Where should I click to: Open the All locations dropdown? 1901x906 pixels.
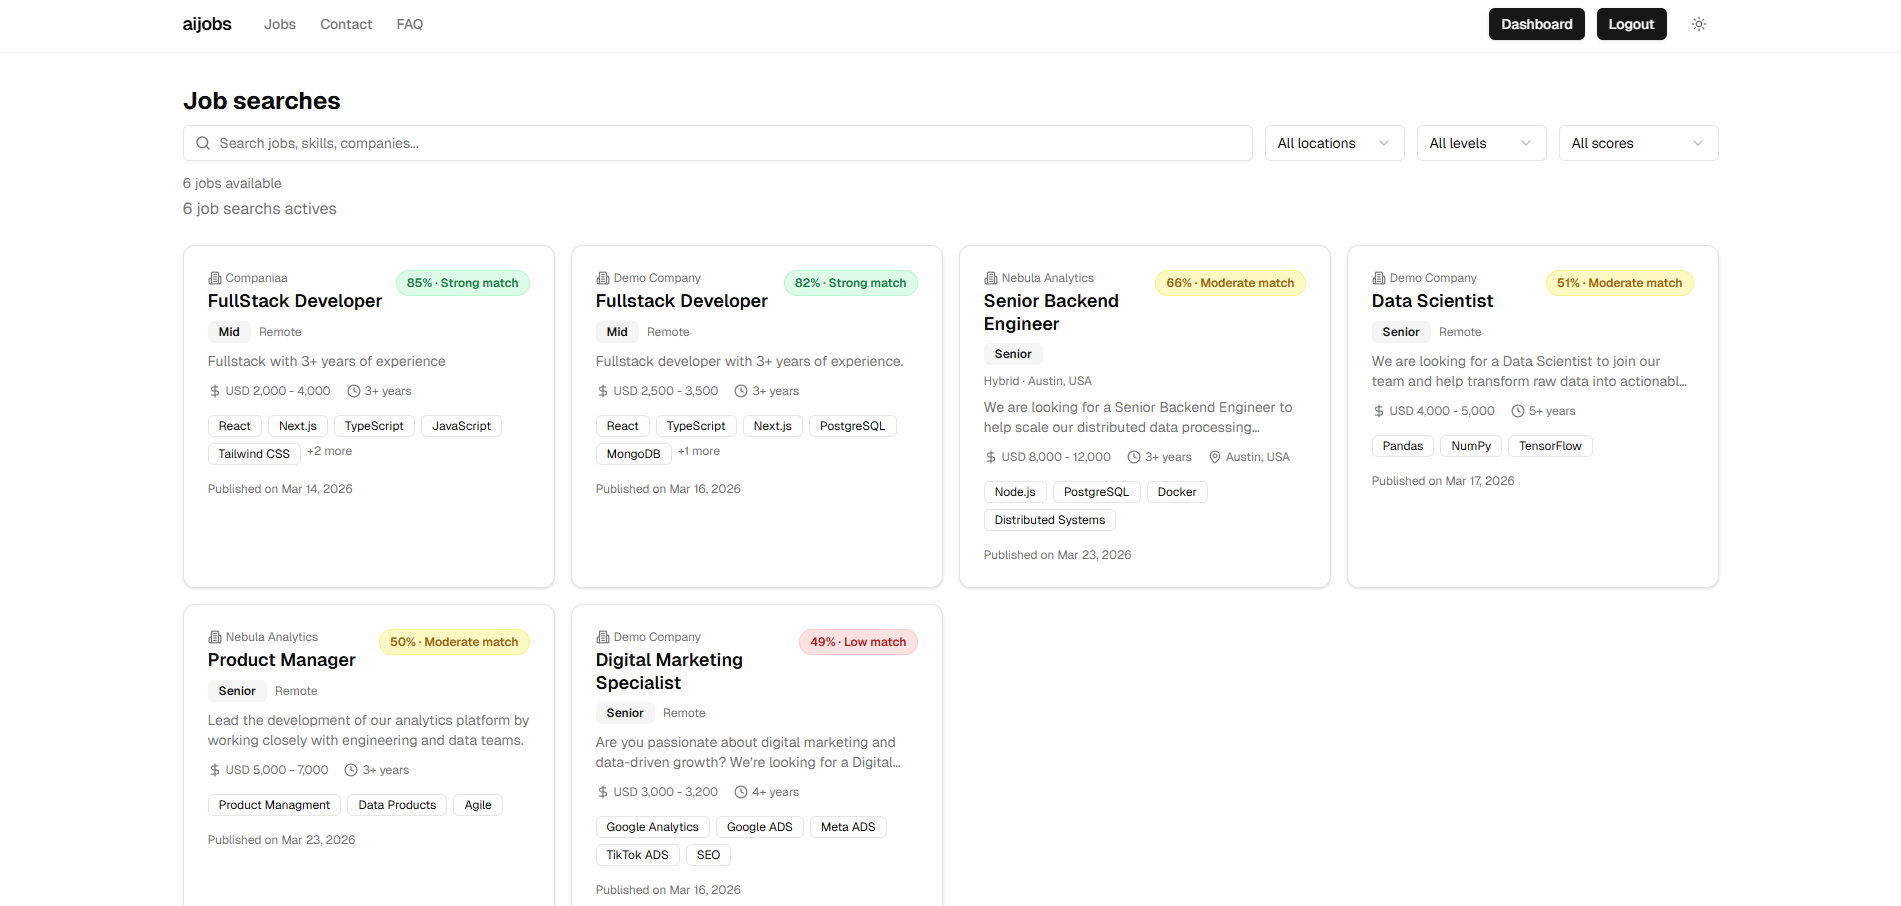click(1334, 143)
